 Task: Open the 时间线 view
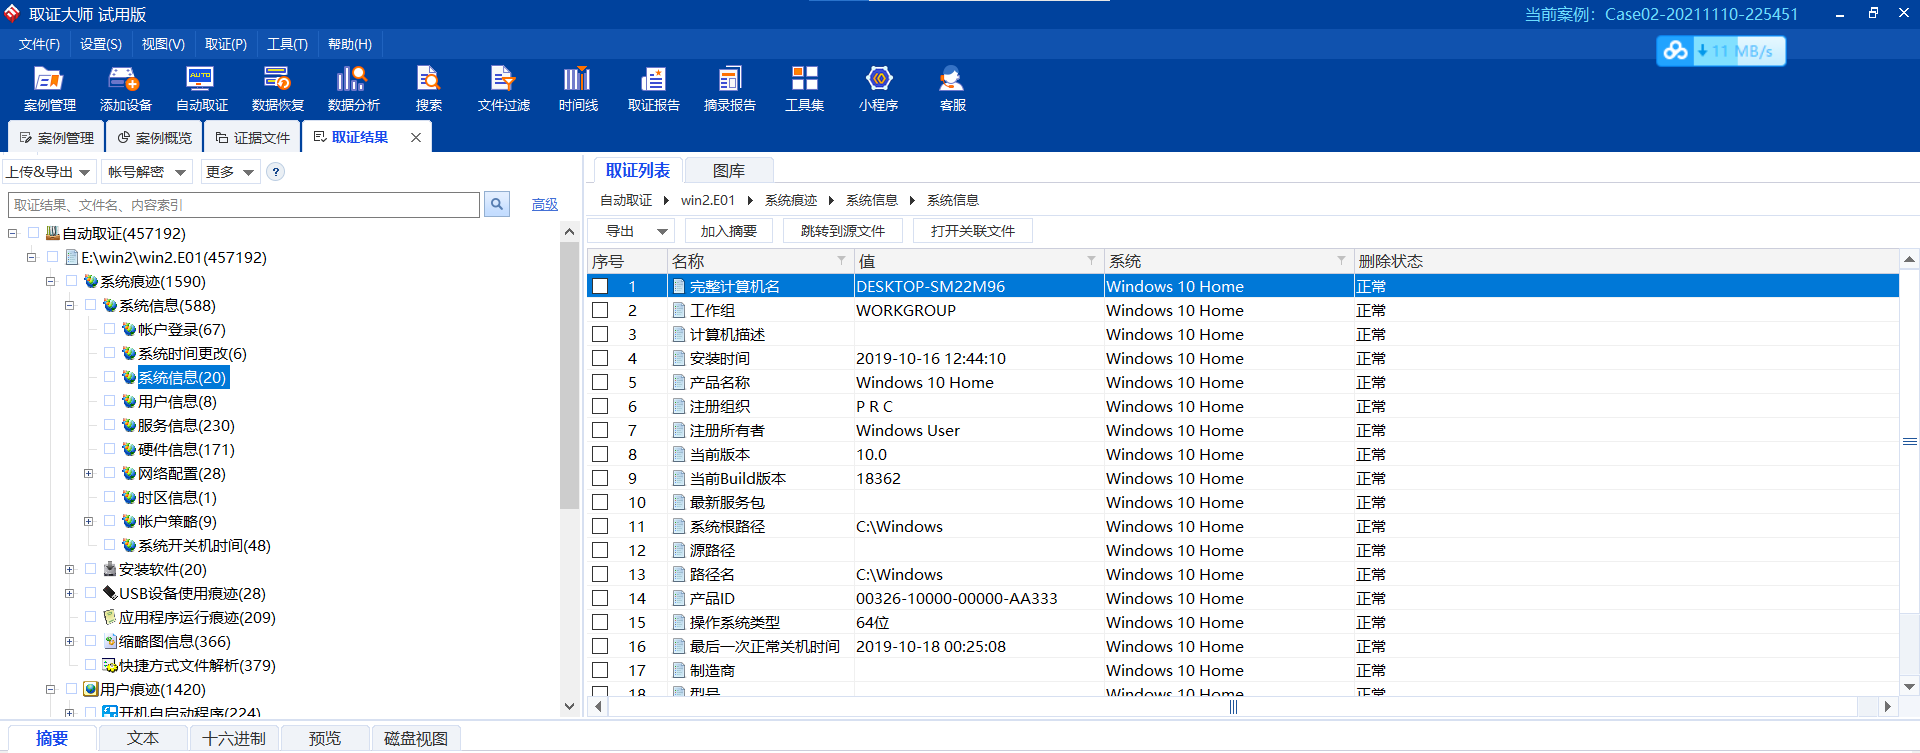(x=578, y=89)
